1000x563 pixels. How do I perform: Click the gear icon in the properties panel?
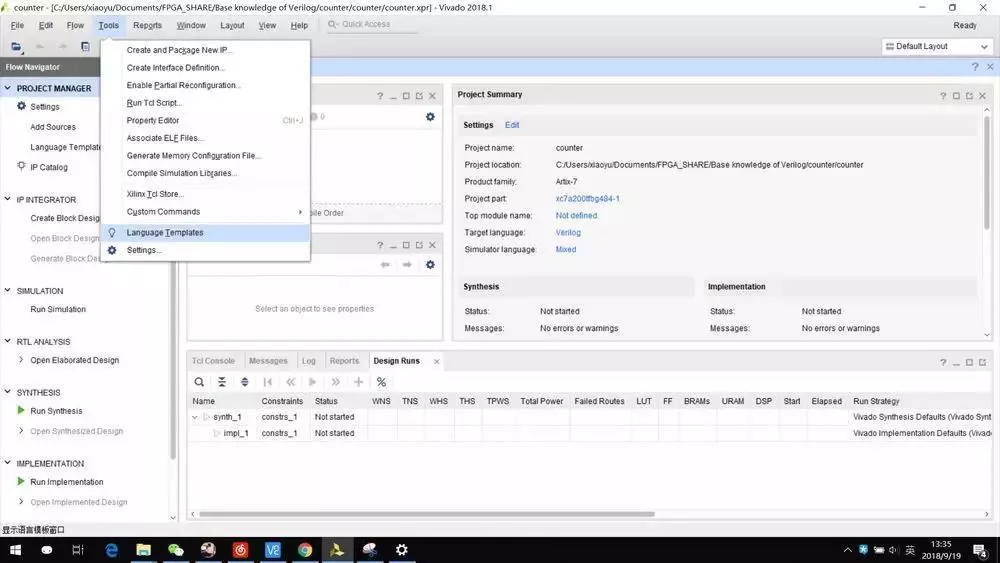(x=430, y=265)
